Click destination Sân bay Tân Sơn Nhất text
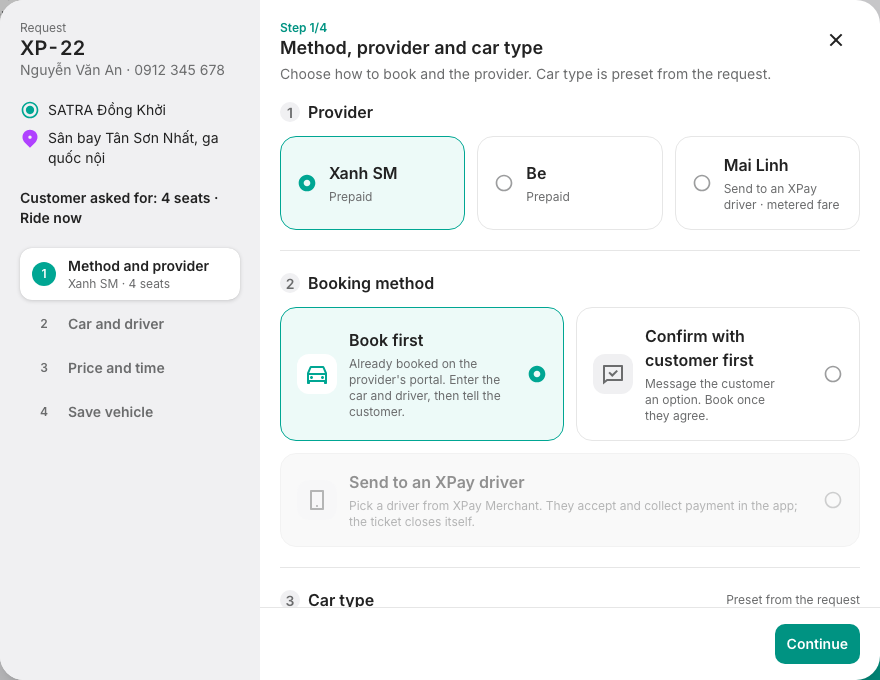Image resolution: width=880 pixels, height=680 pixels. click(133, 148)
